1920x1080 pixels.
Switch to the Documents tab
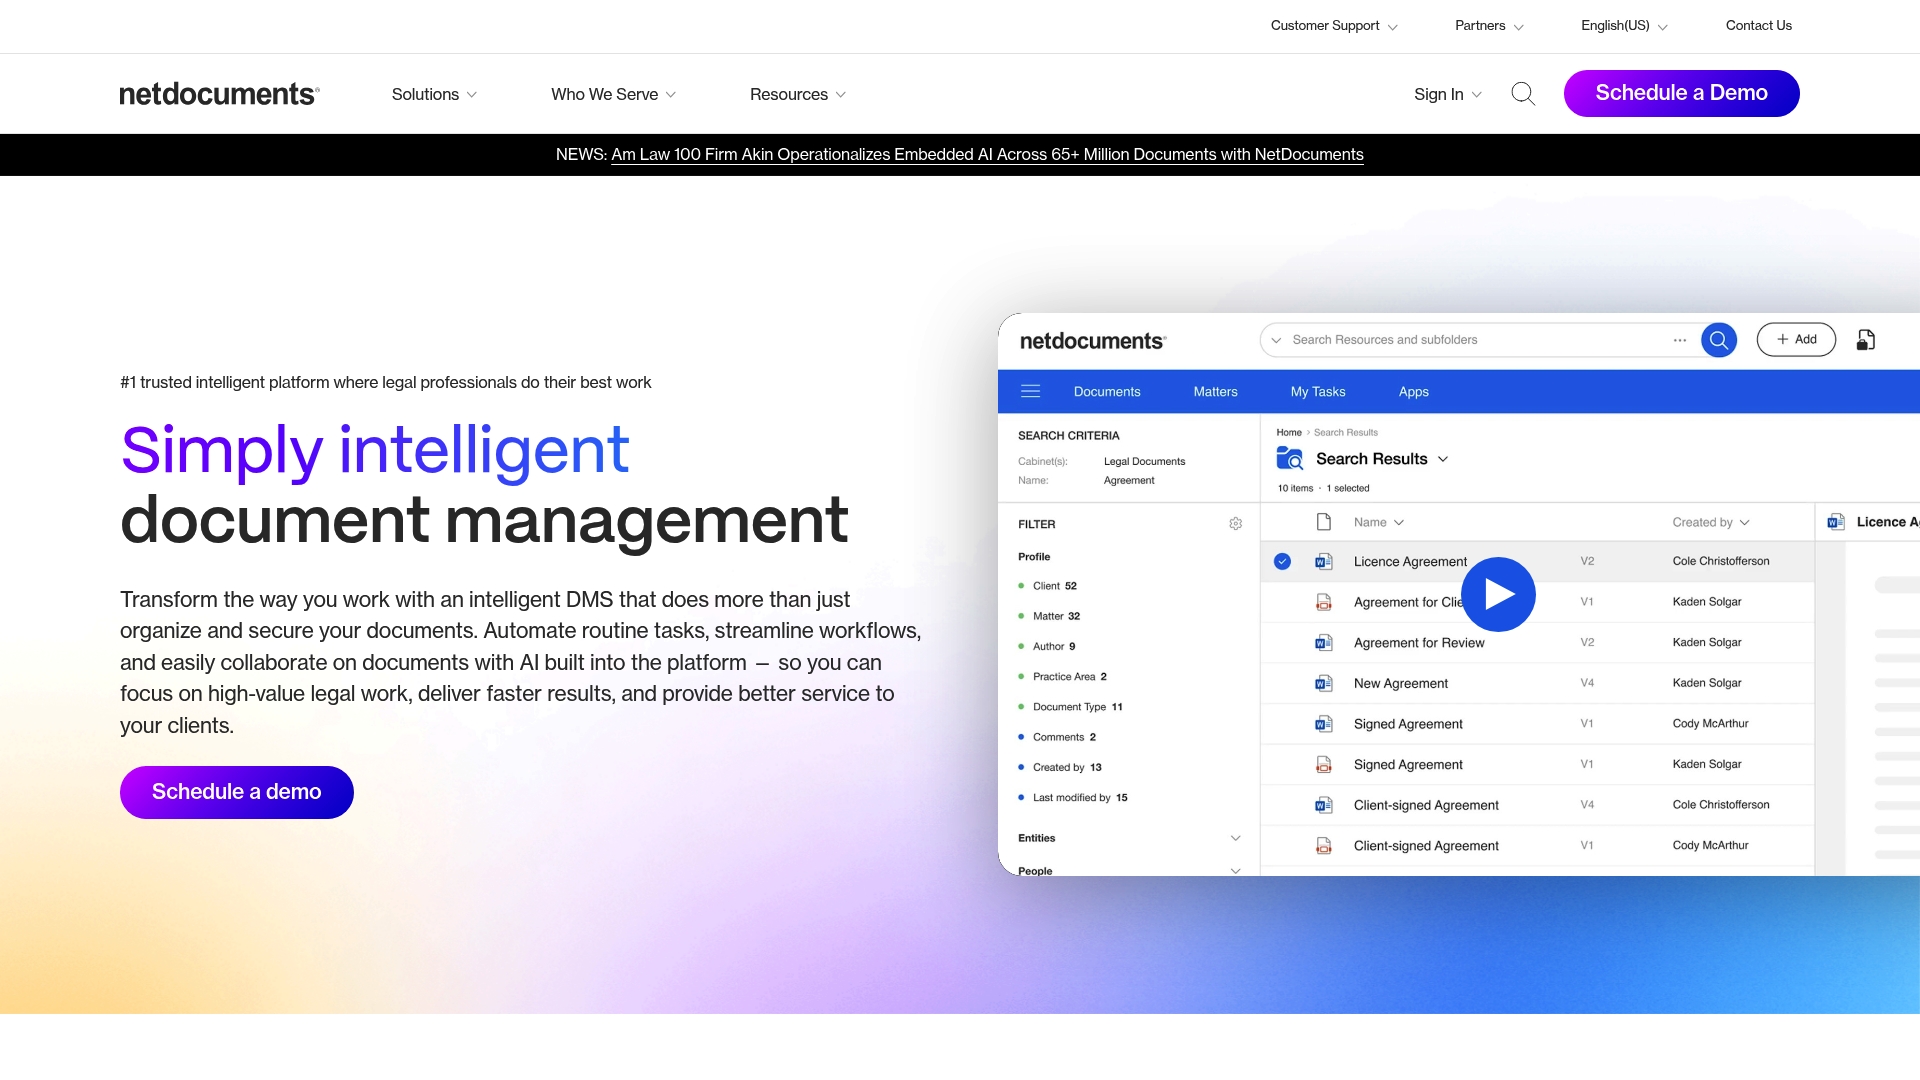(1106, 392)
